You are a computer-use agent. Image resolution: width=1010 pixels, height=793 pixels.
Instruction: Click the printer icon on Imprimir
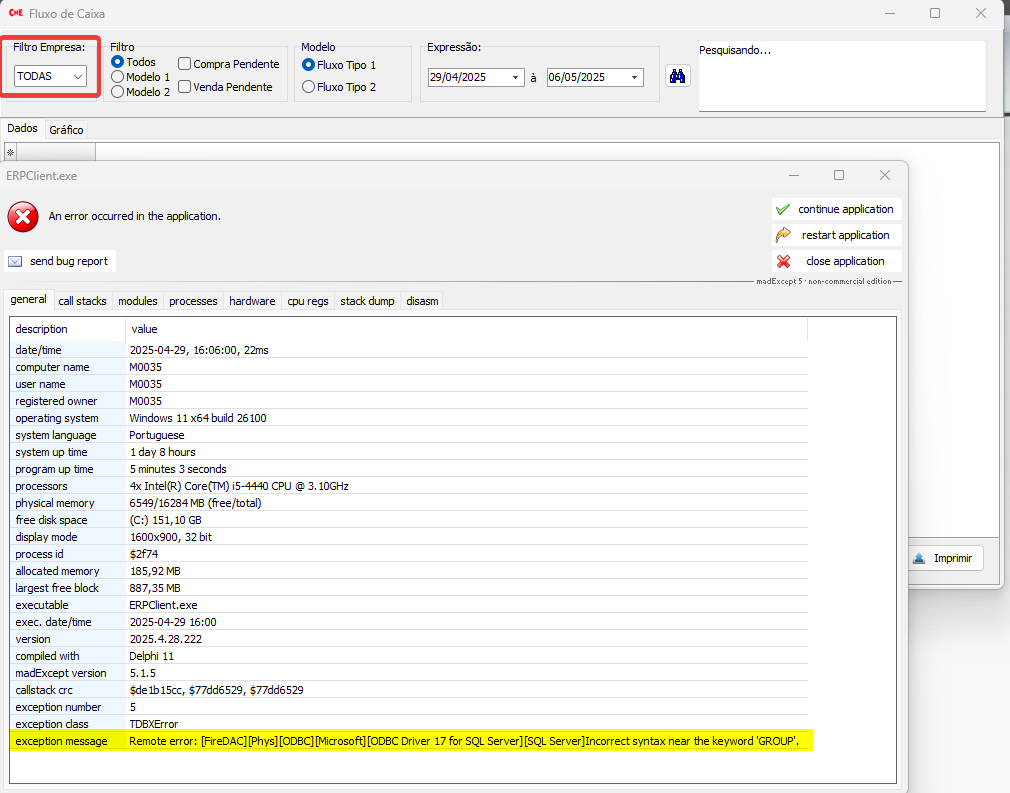click(x=919, y=558)
